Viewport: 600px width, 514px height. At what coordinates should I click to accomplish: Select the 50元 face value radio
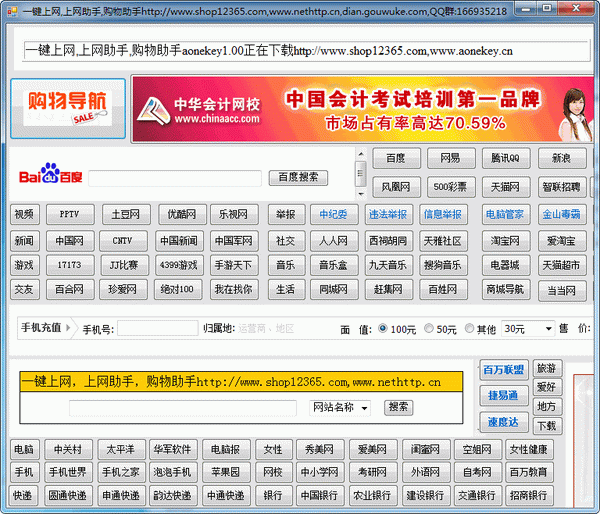(x=429, y=328)
